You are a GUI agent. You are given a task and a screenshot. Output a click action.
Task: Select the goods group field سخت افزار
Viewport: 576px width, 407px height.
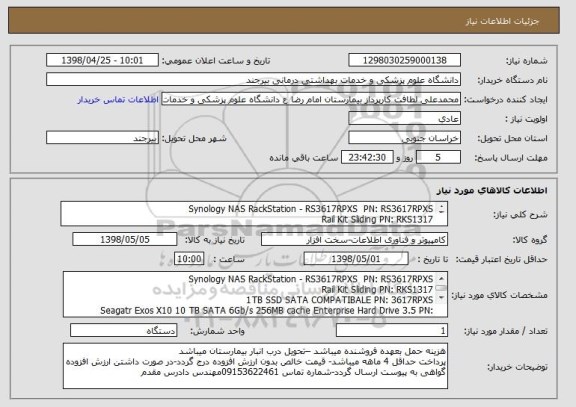point(354,240)
